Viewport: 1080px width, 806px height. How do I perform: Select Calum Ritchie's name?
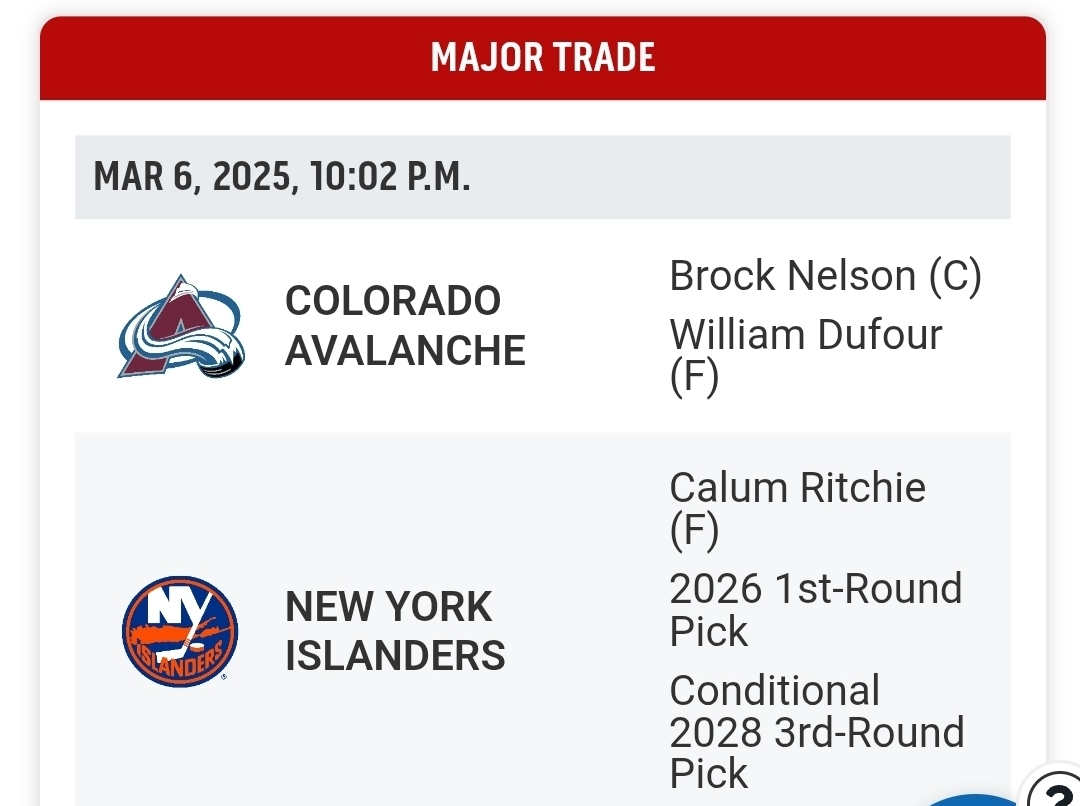[x=797, y=488]
